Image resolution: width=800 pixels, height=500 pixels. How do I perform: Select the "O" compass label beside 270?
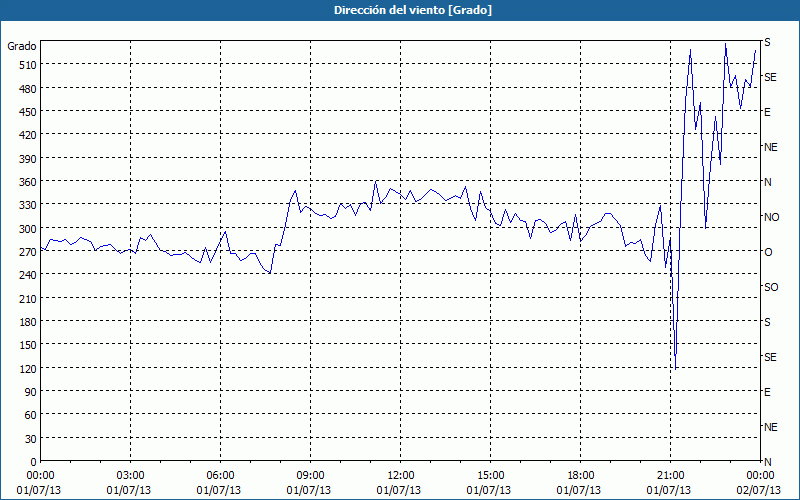[x=768, y=252]
